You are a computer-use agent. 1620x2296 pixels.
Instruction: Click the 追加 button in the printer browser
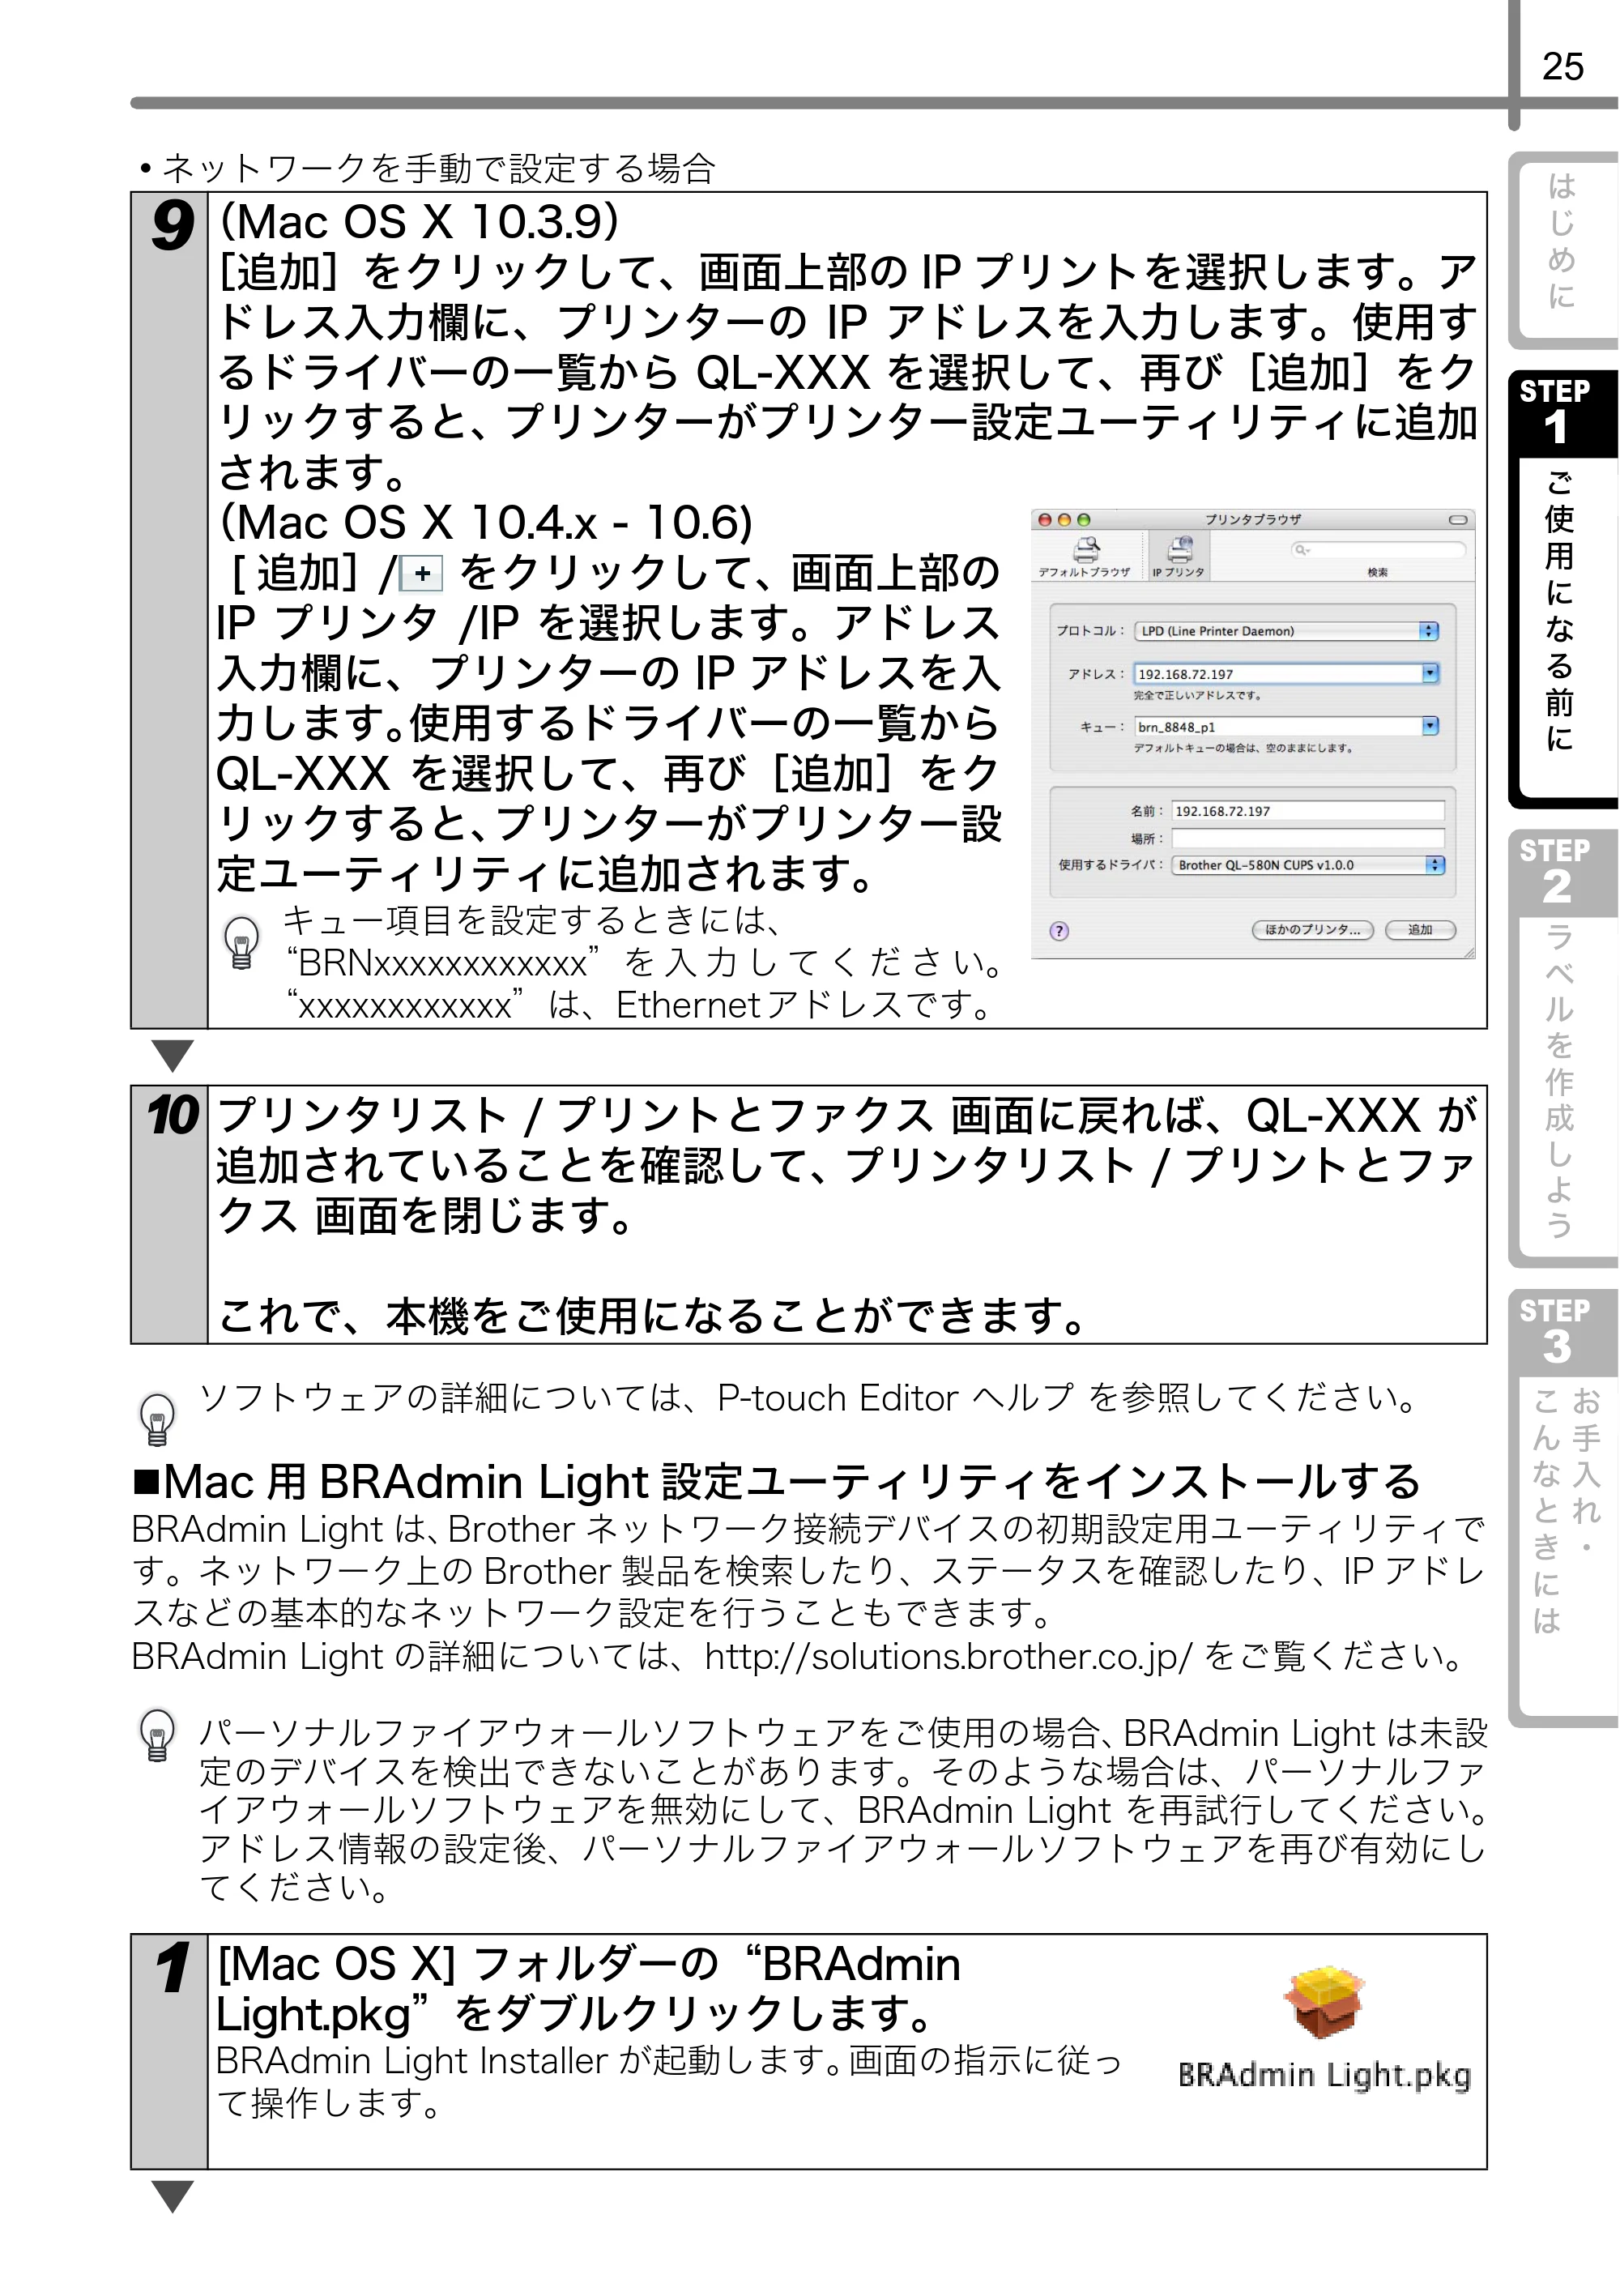tap(1420, 930)
